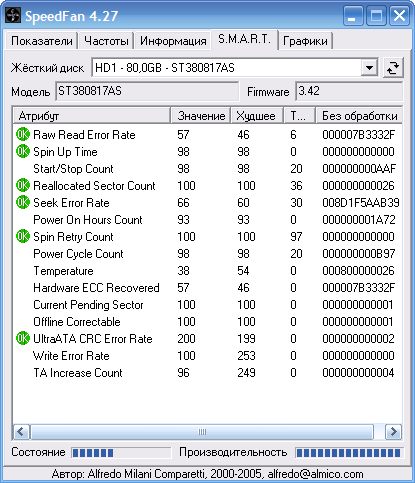
Task: Click value 200 for UltraATA CRC Error Rate
Action: tap(186, 338)
